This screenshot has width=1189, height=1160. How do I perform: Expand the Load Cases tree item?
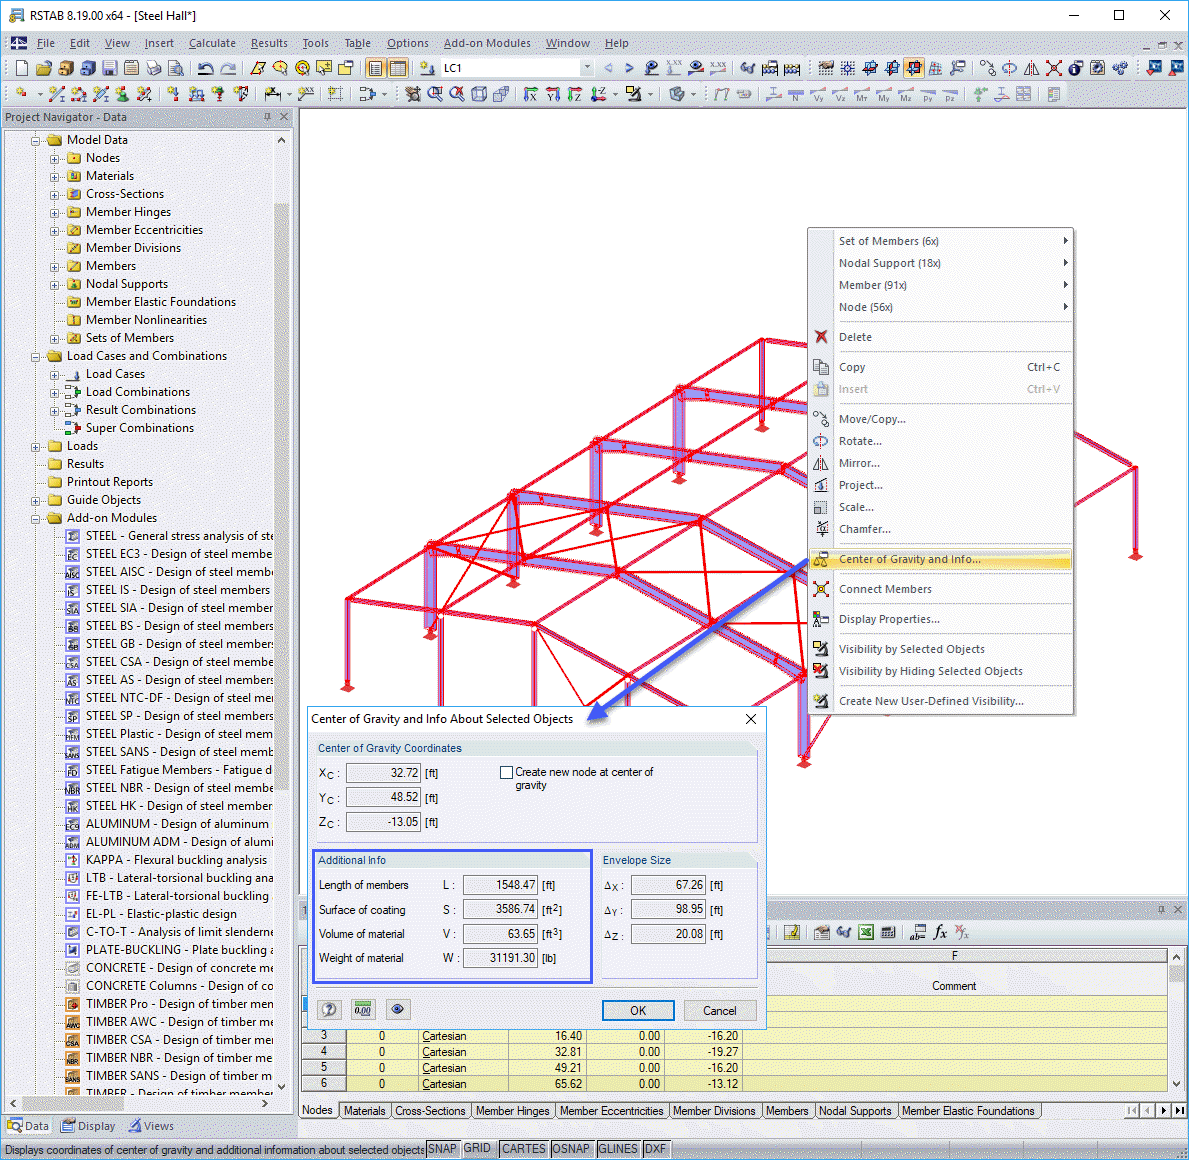(55, 375)
